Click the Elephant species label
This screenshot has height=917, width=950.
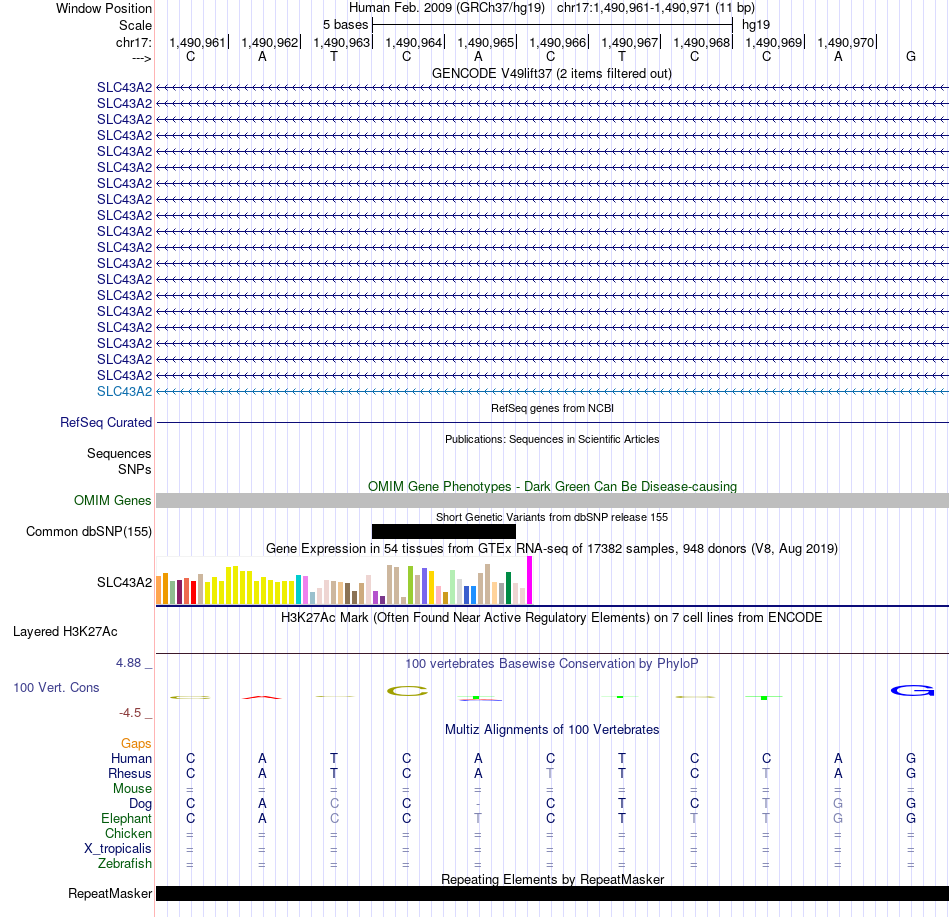click(127, 818)
